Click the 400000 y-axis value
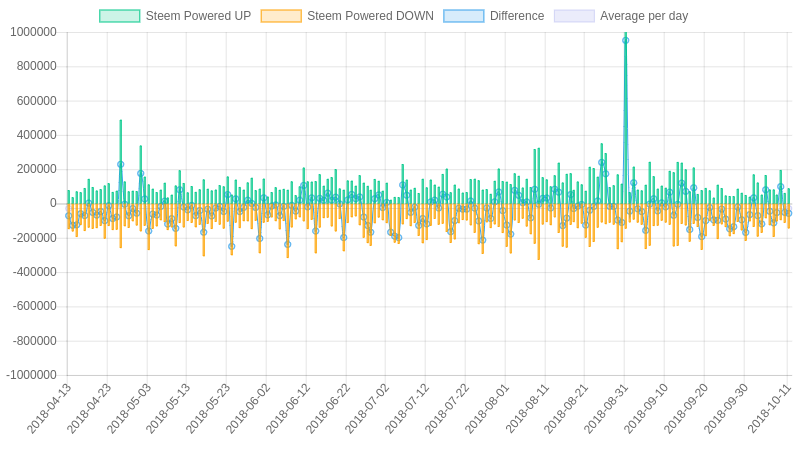Screen dimensions: 798x450 [x=36, y=135]
